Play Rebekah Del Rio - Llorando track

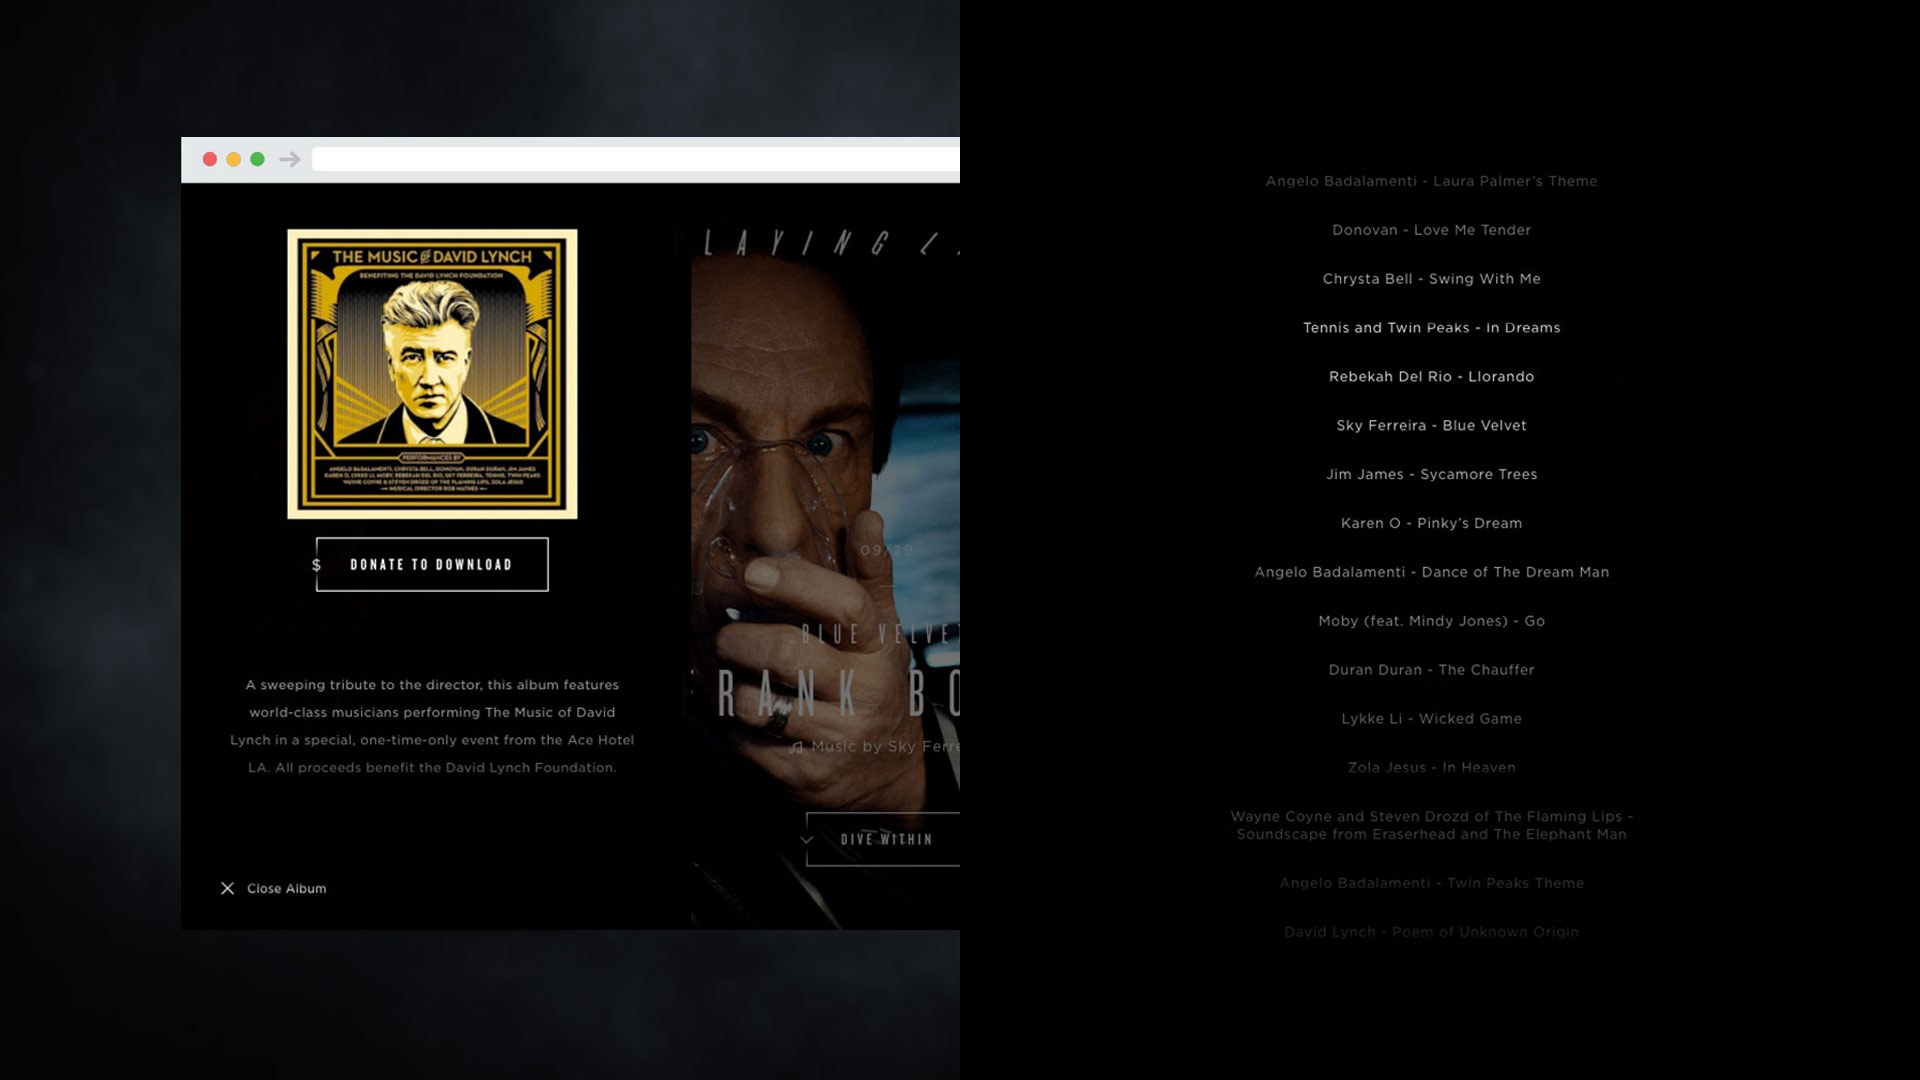(1431, 377)
